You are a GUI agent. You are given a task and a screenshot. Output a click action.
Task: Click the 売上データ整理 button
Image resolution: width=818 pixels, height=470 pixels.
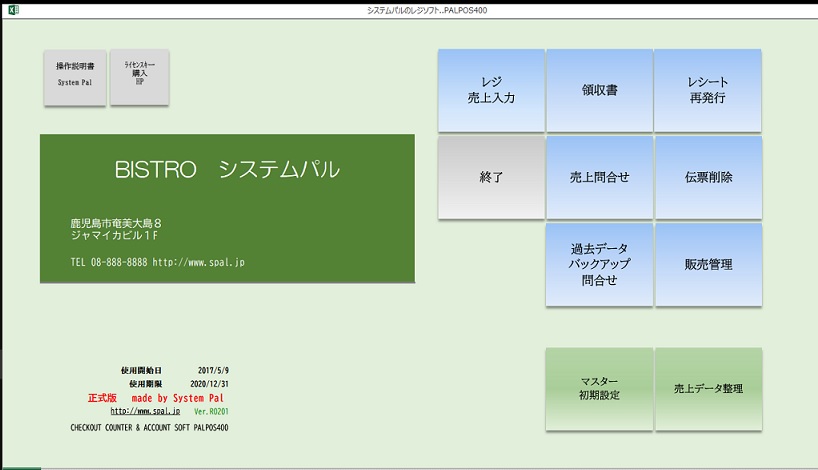tap(708, 389)
